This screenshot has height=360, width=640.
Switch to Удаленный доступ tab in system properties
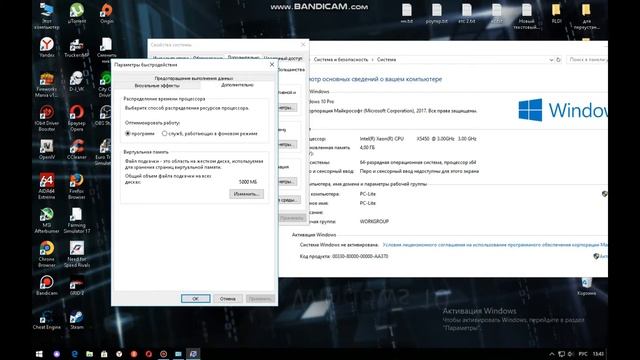283,58
